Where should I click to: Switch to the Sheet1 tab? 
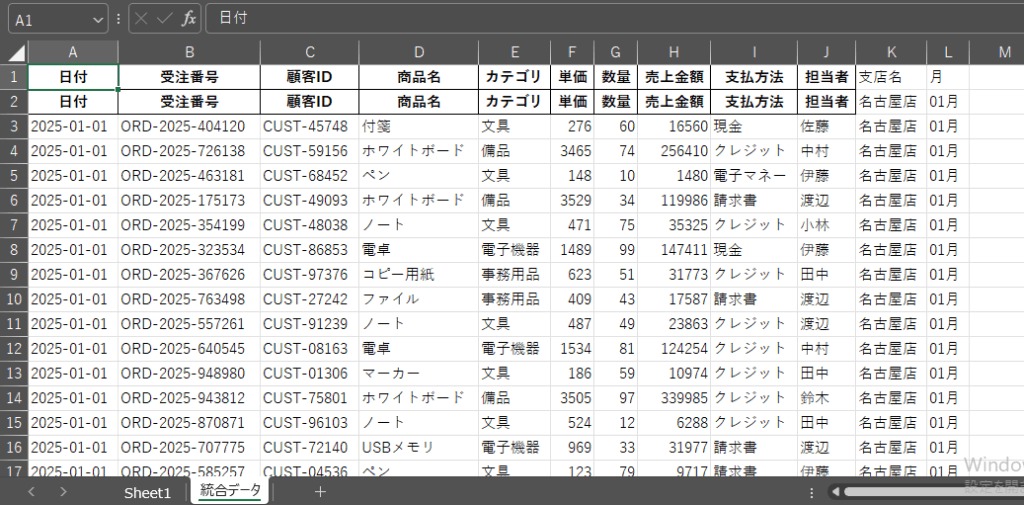pos(147,492)
